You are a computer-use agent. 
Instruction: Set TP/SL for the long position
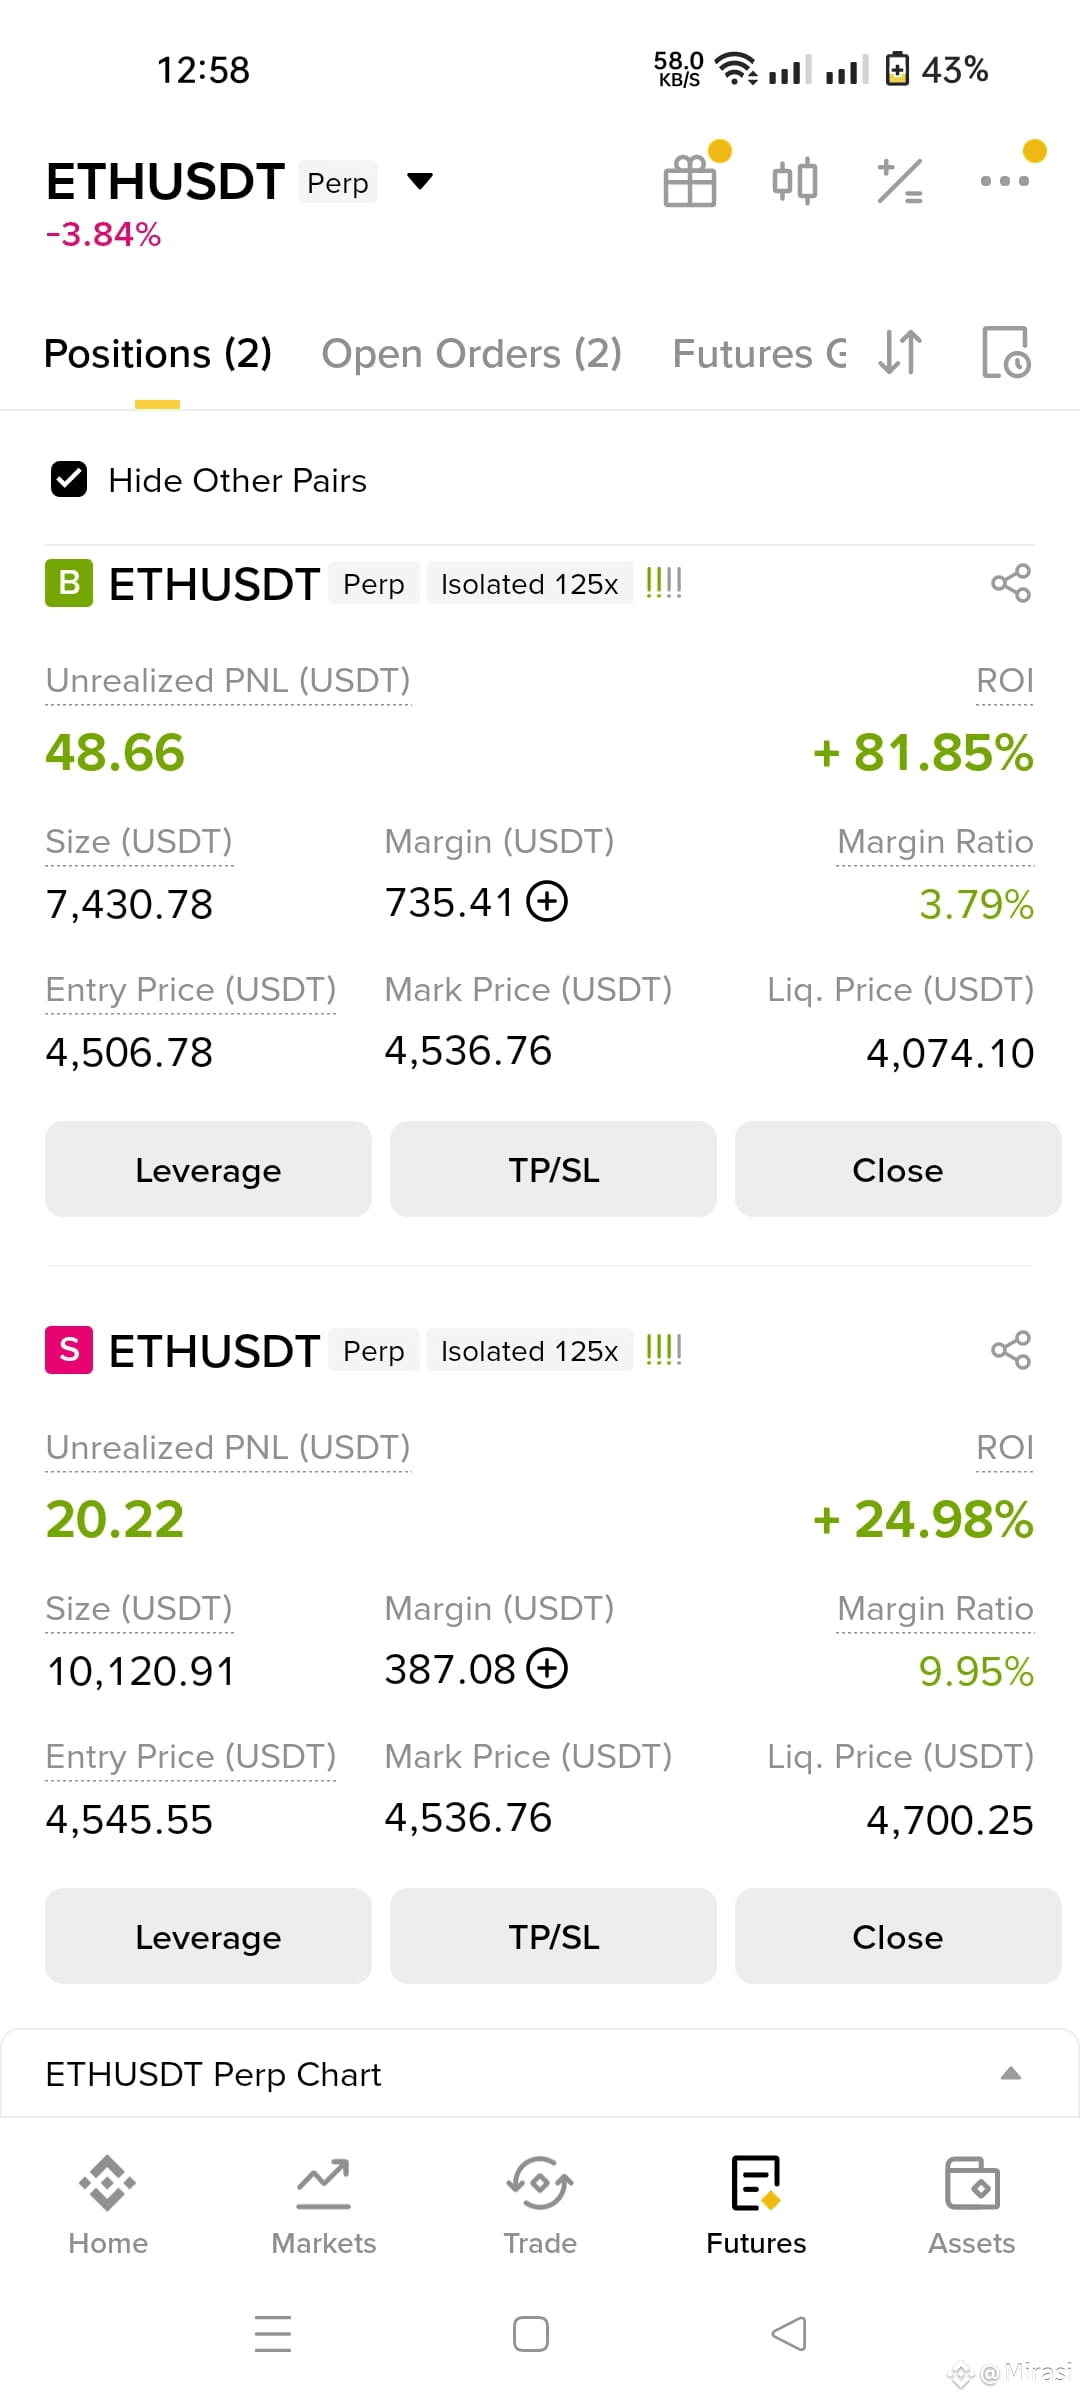553,1169
